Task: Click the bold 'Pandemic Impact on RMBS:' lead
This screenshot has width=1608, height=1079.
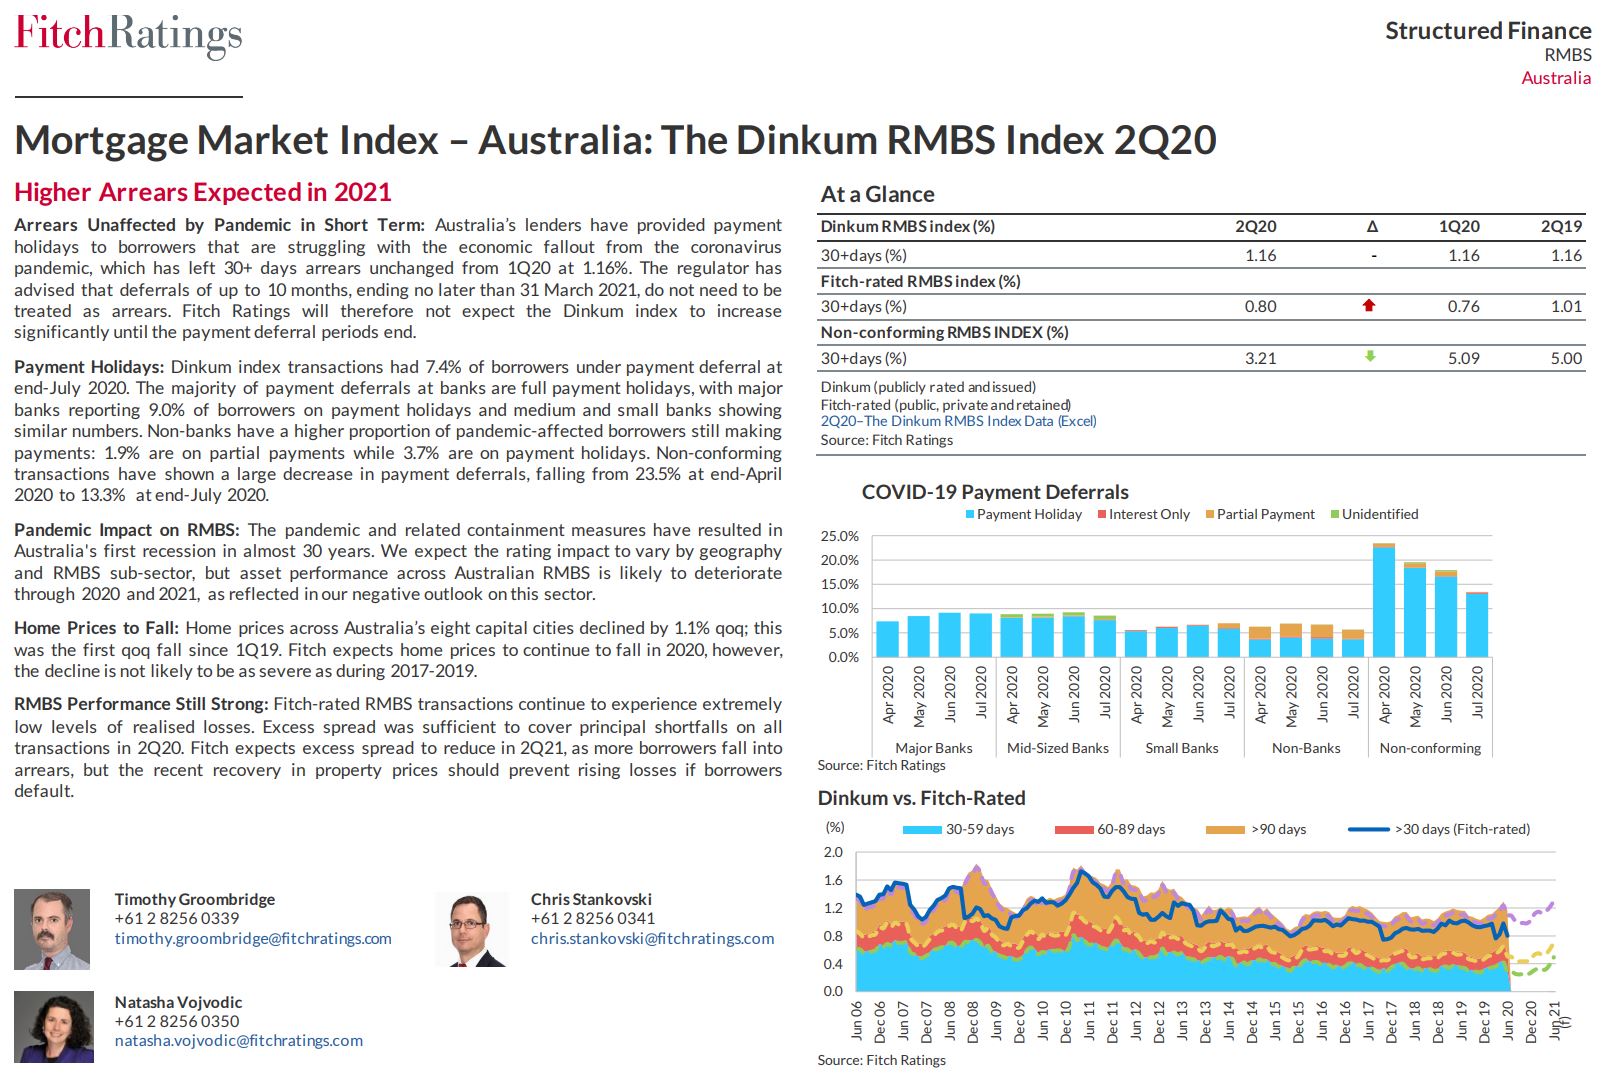Action: pyautogui.click(x=126, y=530)
